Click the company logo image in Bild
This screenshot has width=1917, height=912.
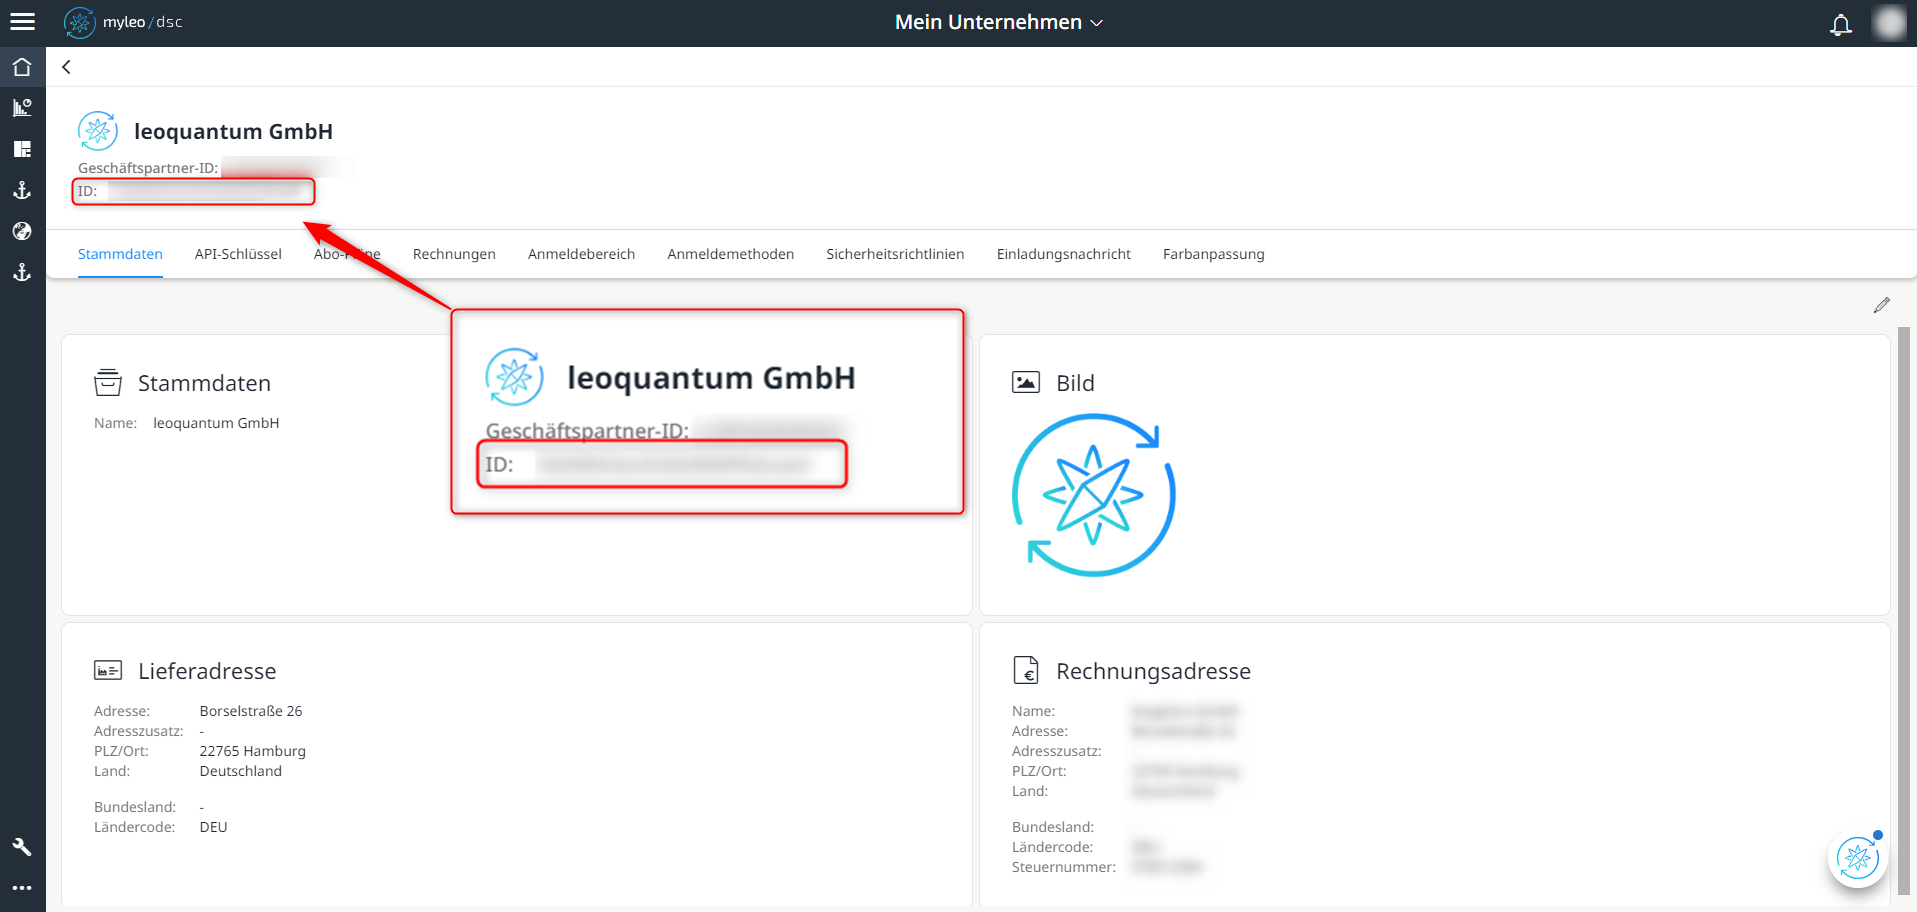(x=1094, y=495)
